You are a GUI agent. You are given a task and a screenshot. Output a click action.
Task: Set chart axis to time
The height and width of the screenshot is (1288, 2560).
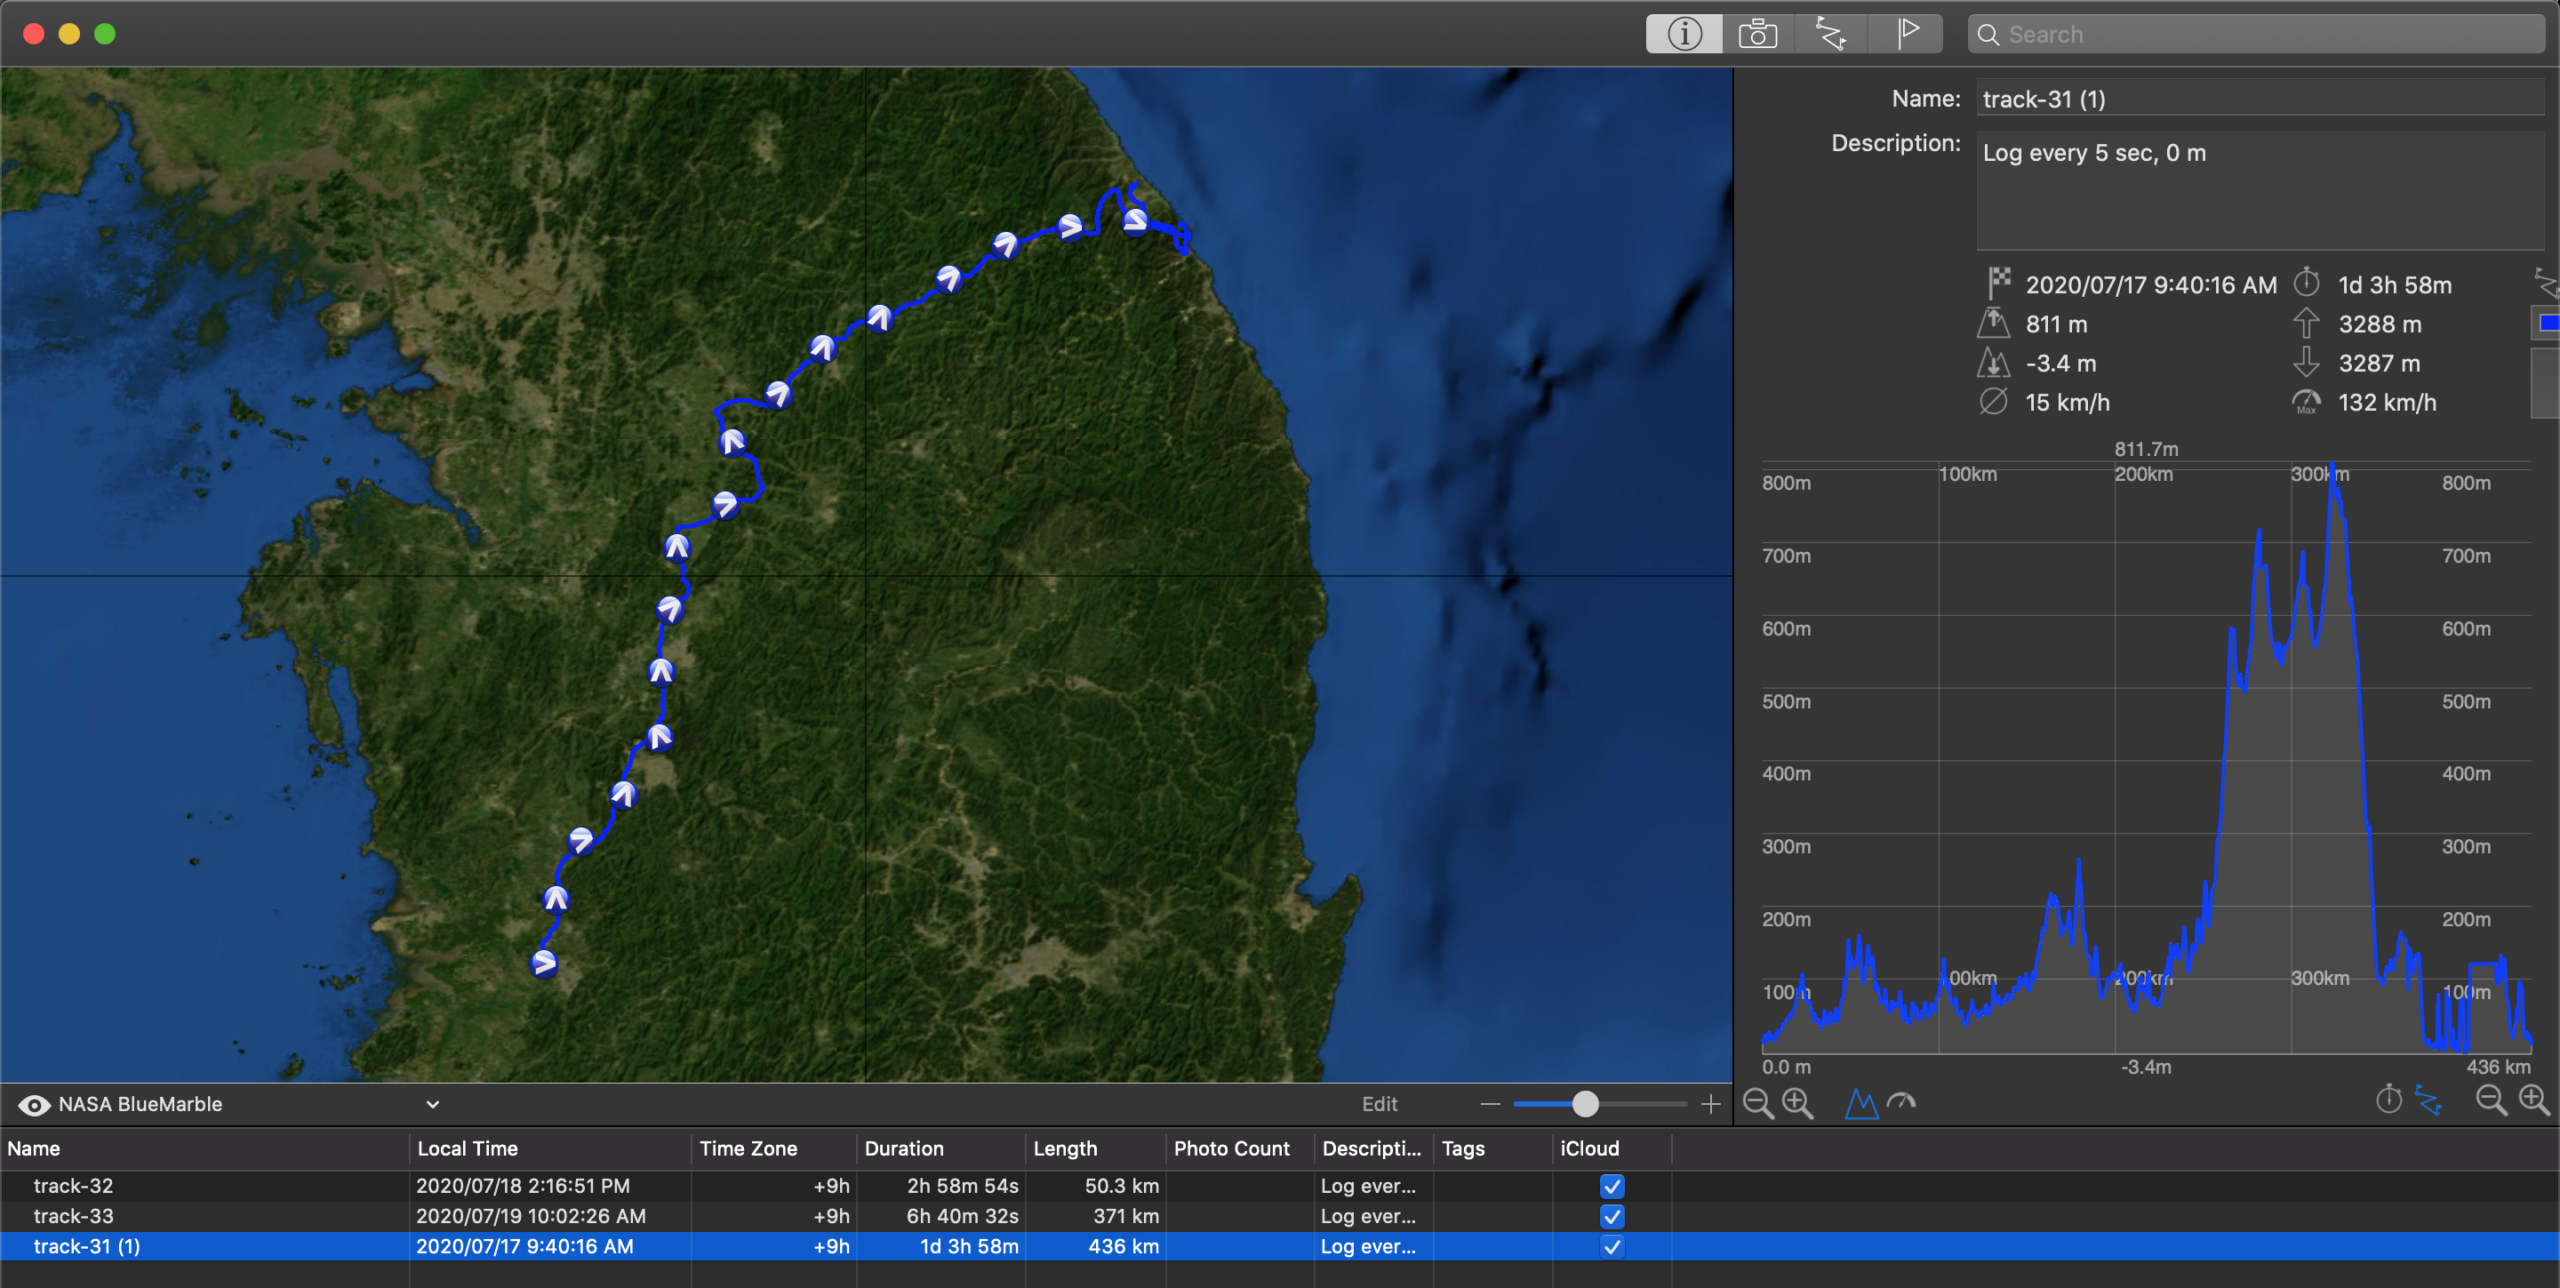pos(2389,1100)
